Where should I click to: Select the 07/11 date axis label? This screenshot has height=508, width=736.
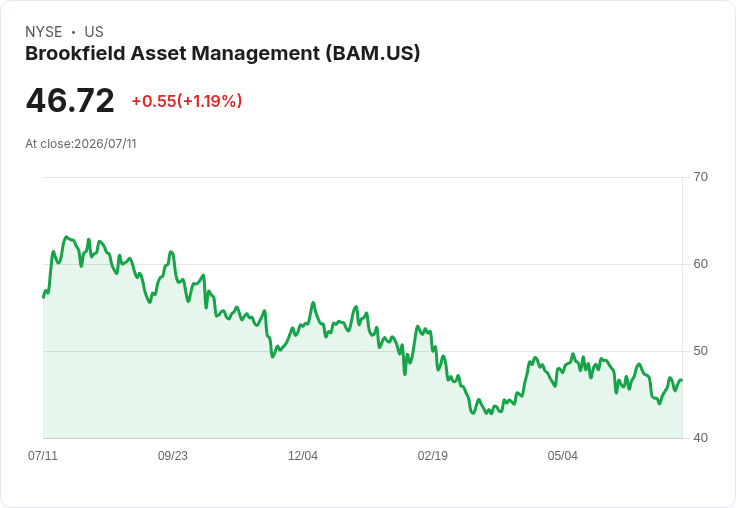point(43,456)
